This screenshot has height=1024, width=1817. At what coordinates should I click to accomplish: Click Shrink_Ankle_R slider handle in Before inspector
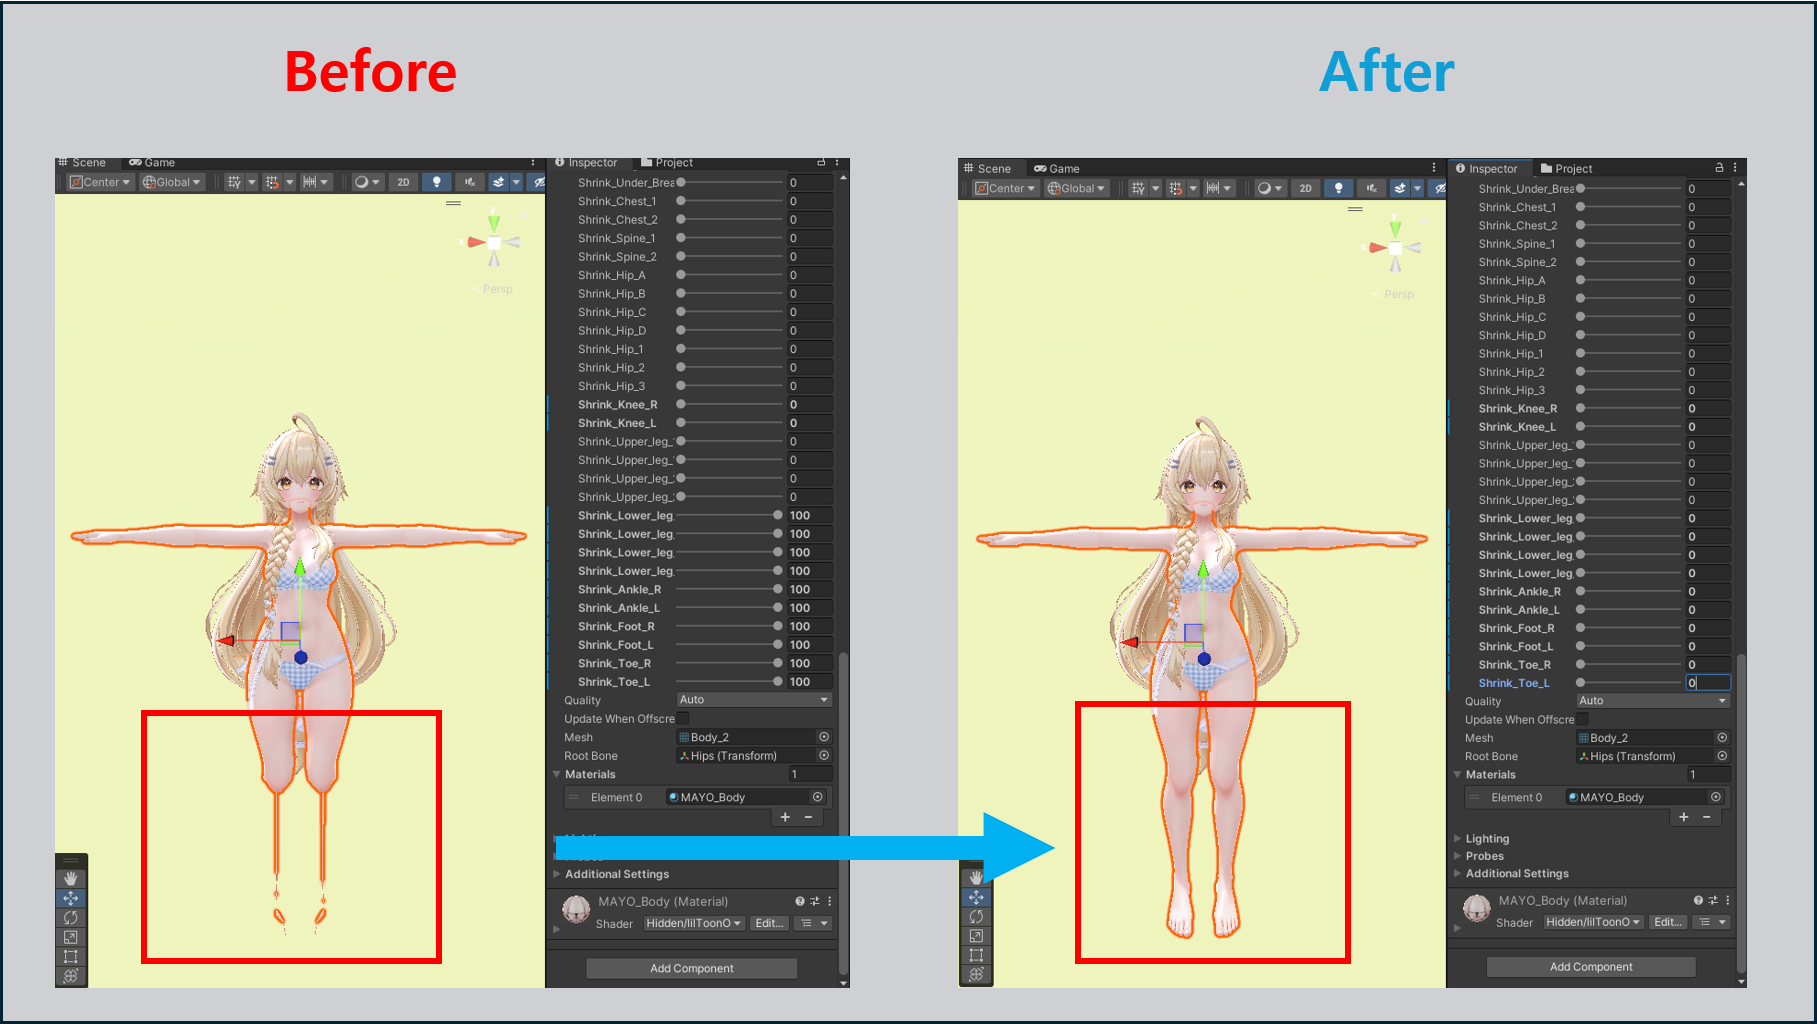pyautogui.click(x=778, y=589)
